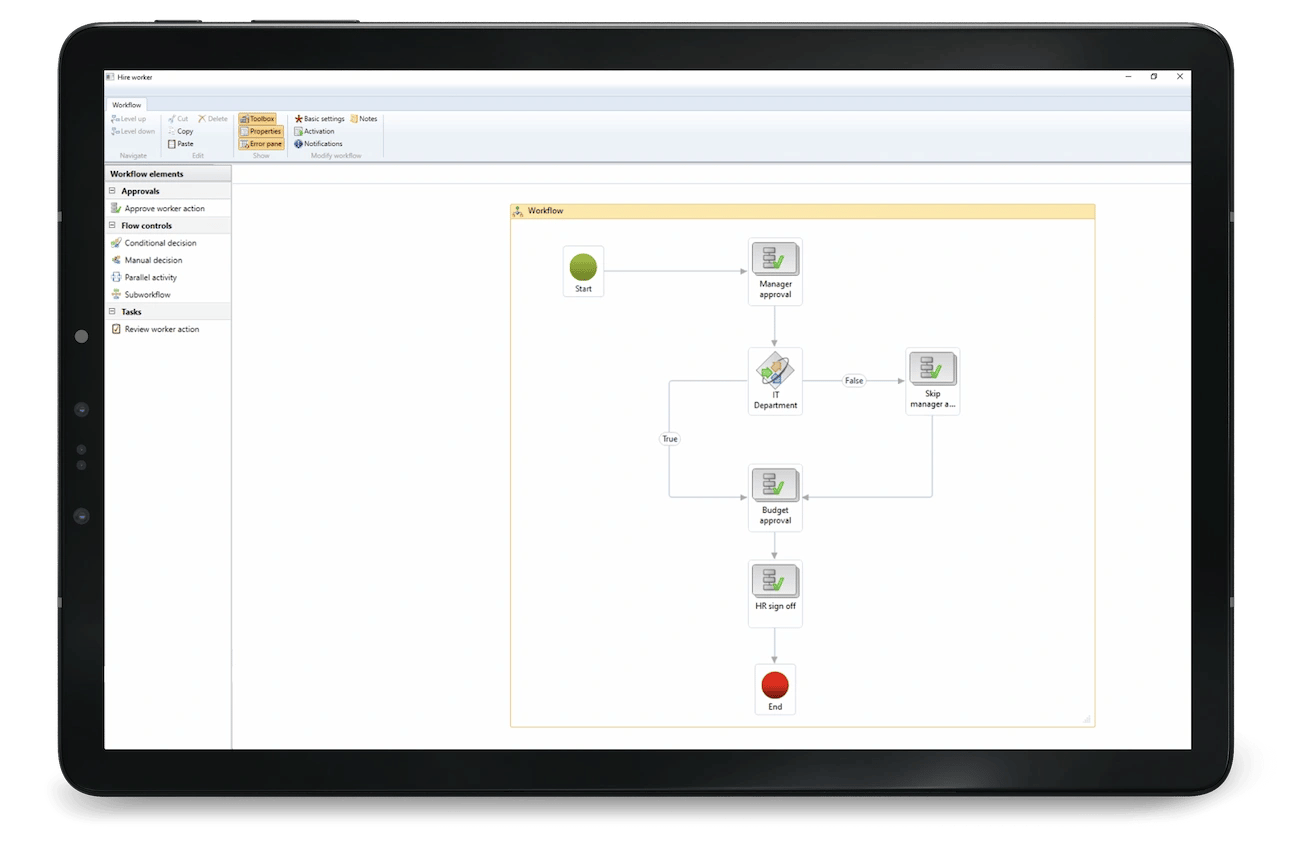Toggle the Properties pane visibility
This screenshot has width=1300, height=851.
pos(261,131)
